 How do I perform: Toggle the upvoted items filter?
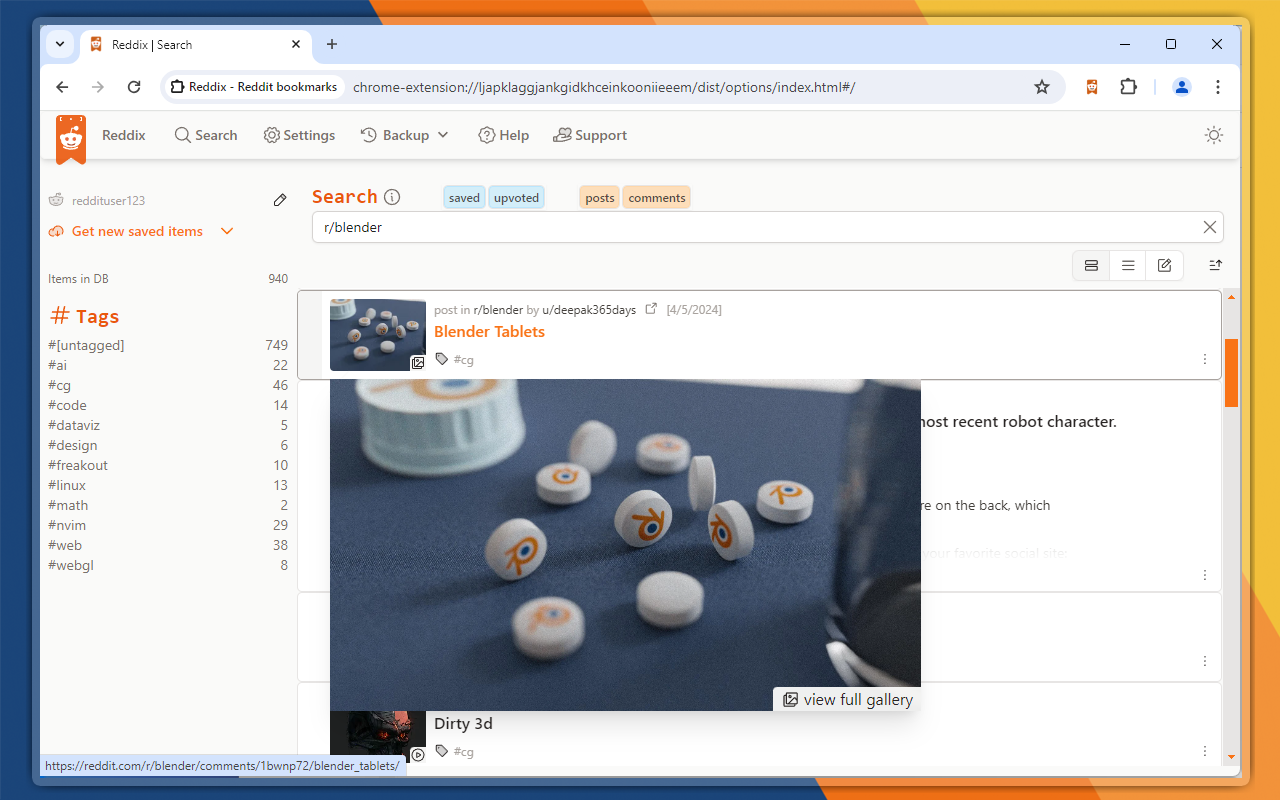516,197
